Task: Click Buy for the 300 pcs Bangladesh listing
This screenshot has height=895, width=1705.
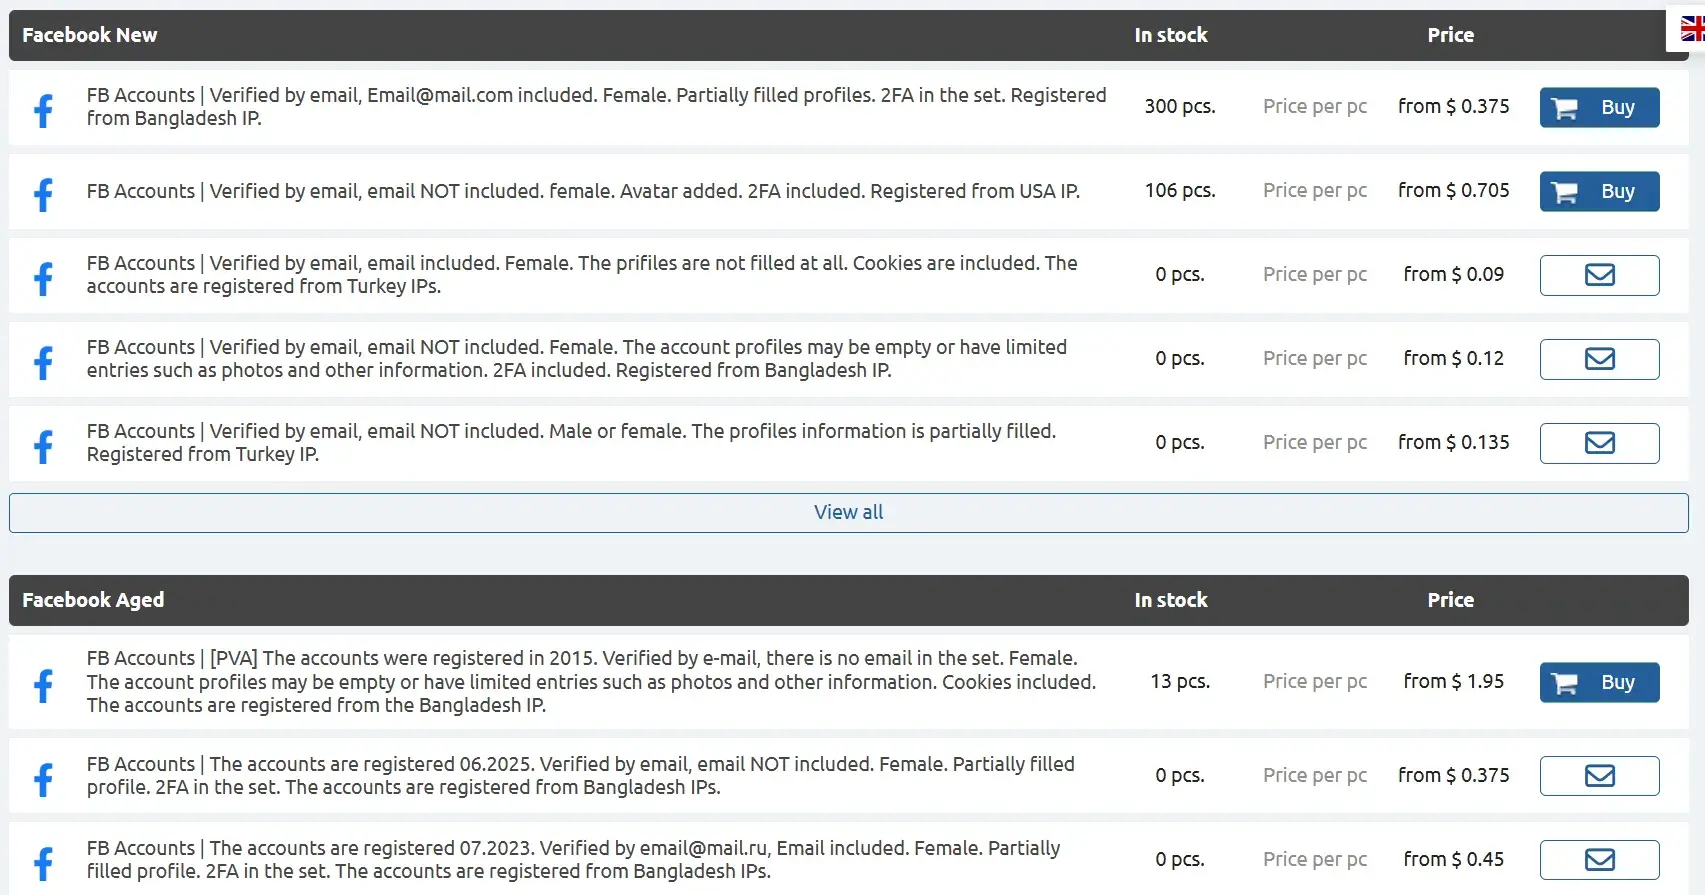Action: 1598,107
